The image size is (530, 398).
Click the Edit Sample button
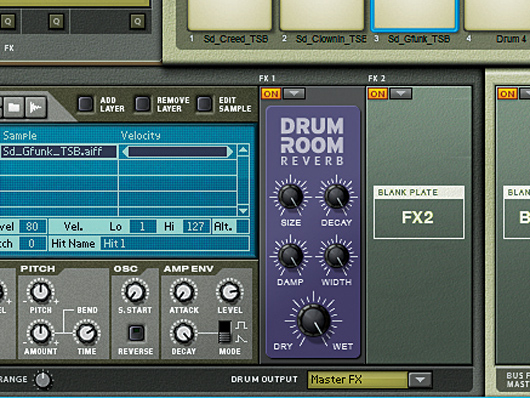pos(204,104)
